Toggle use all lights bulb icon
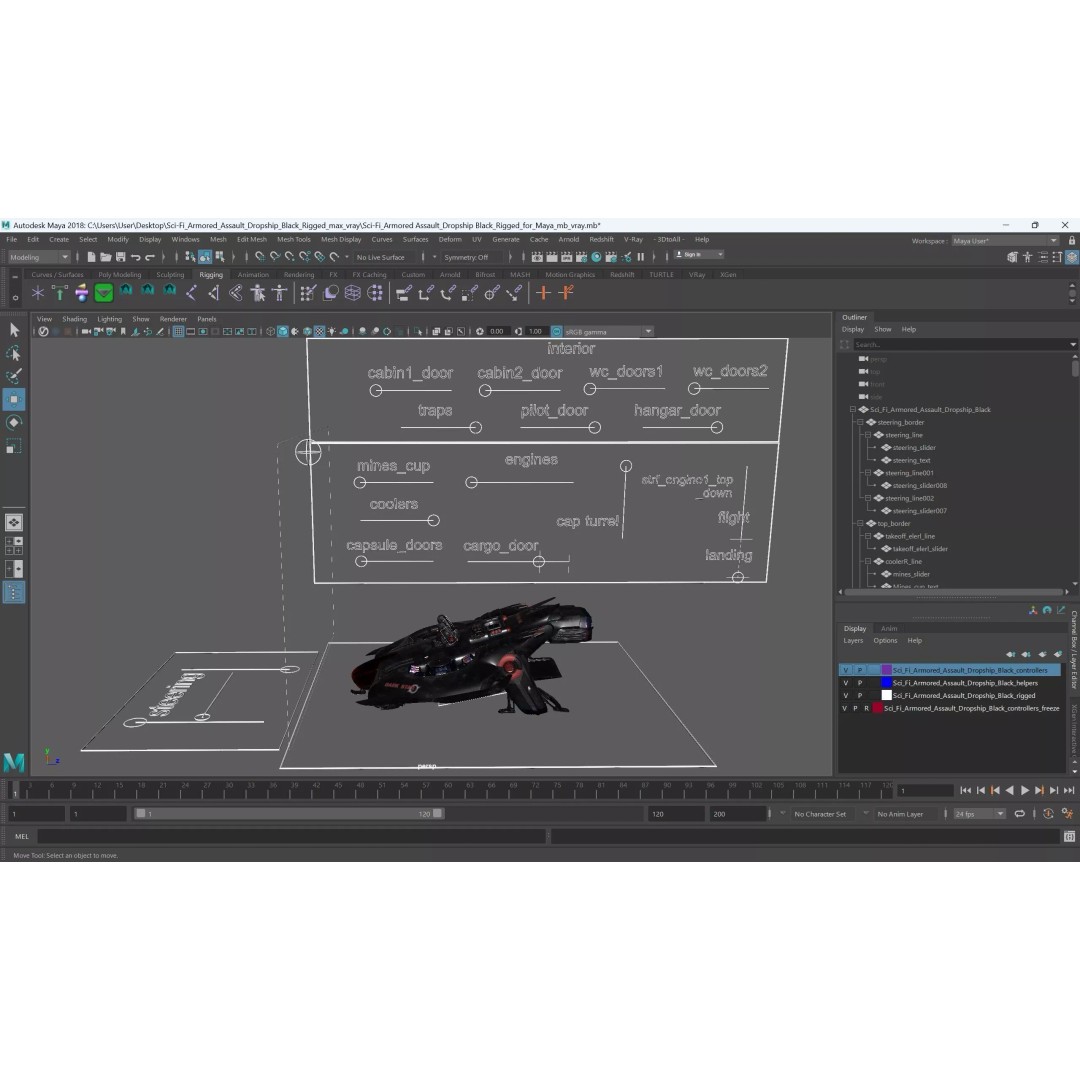The height and width of the screenshot is (1080, 1080). coord(332,331)
